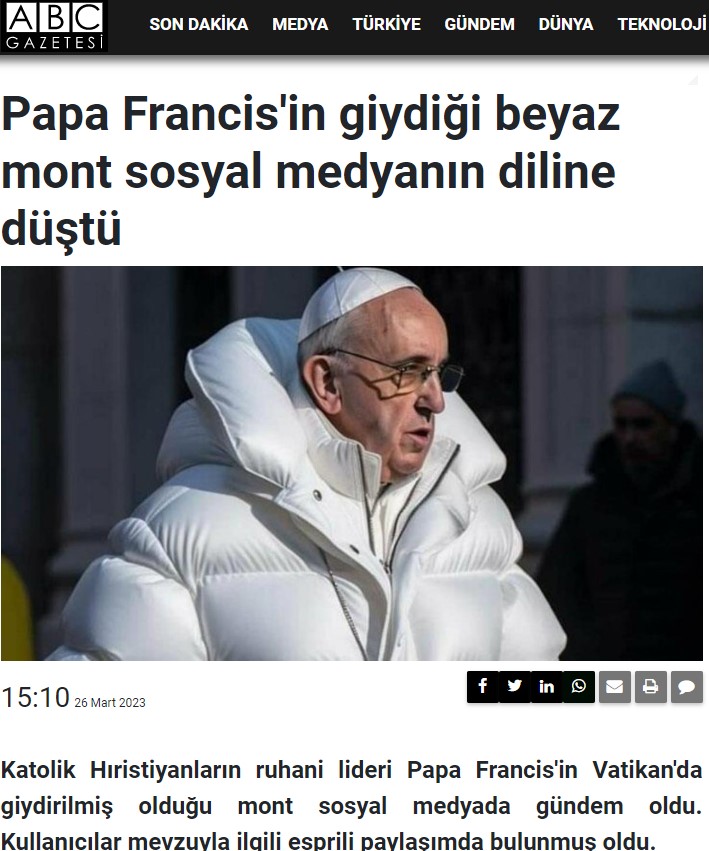
Task: Share the article via WhatsApp
Action: point(579,687)
